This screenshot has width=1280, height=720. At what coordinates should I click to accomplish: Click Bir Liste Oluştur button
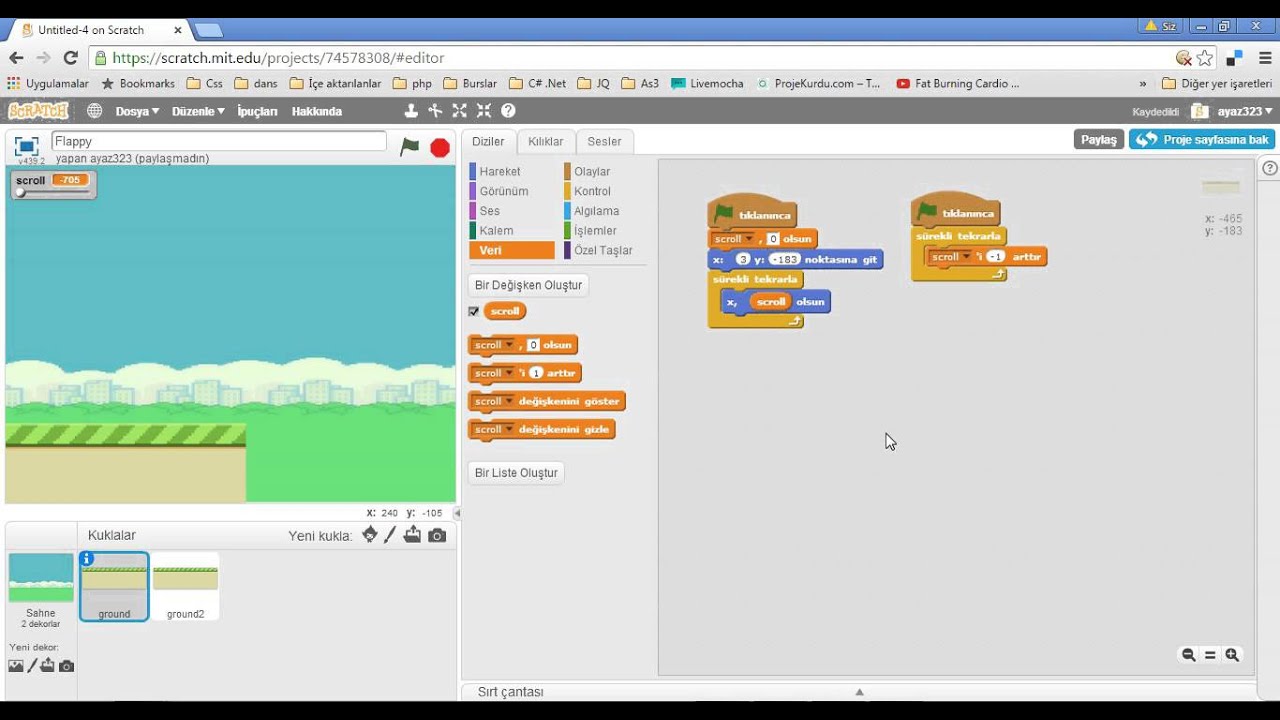pyautogui.click(x=516, y=473)
